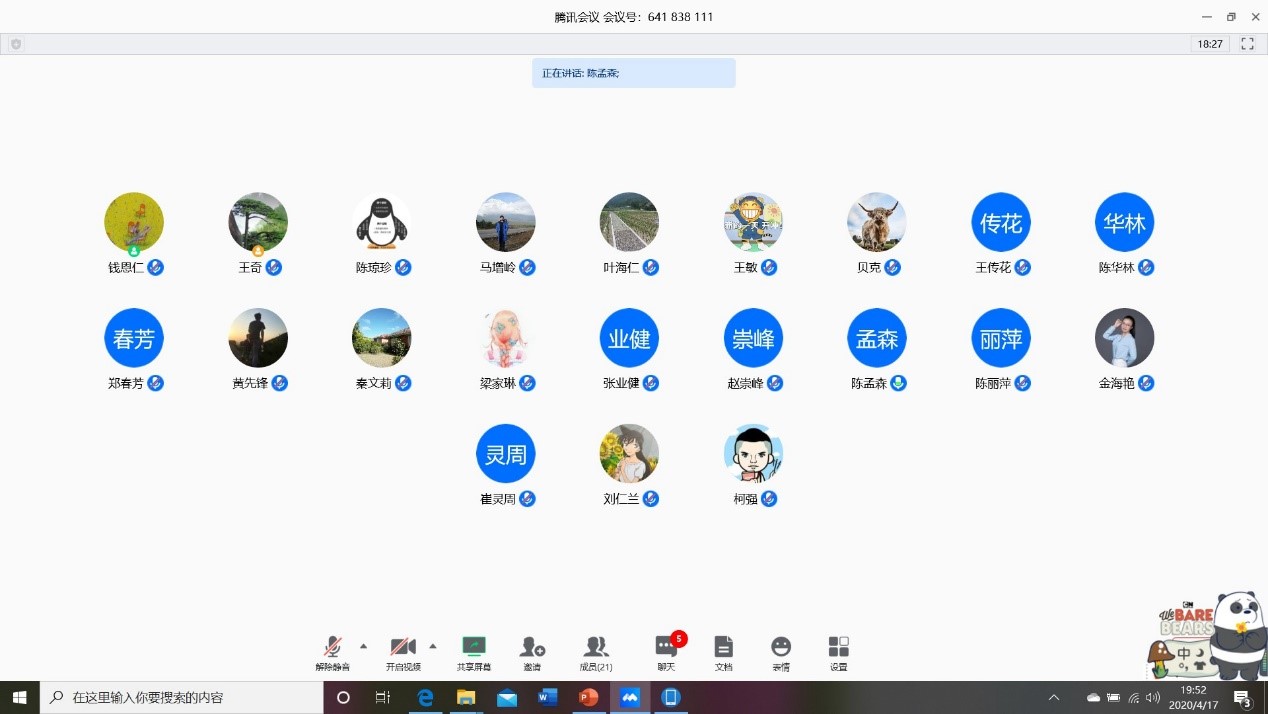Select participant 金海艳's avatar
Viewport: 1268px width, 714px height.
[1124, 338]
